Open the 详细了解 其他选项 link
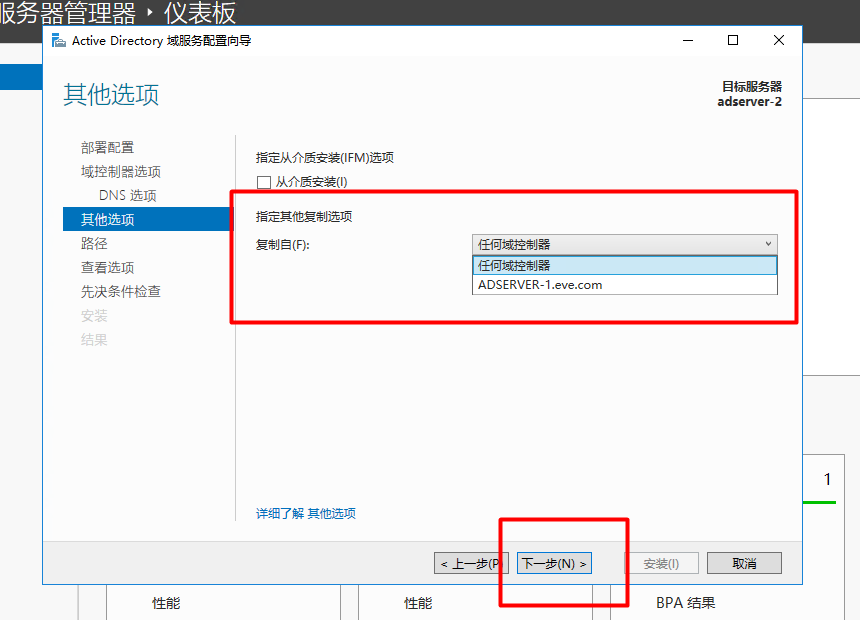 [305, 514]
